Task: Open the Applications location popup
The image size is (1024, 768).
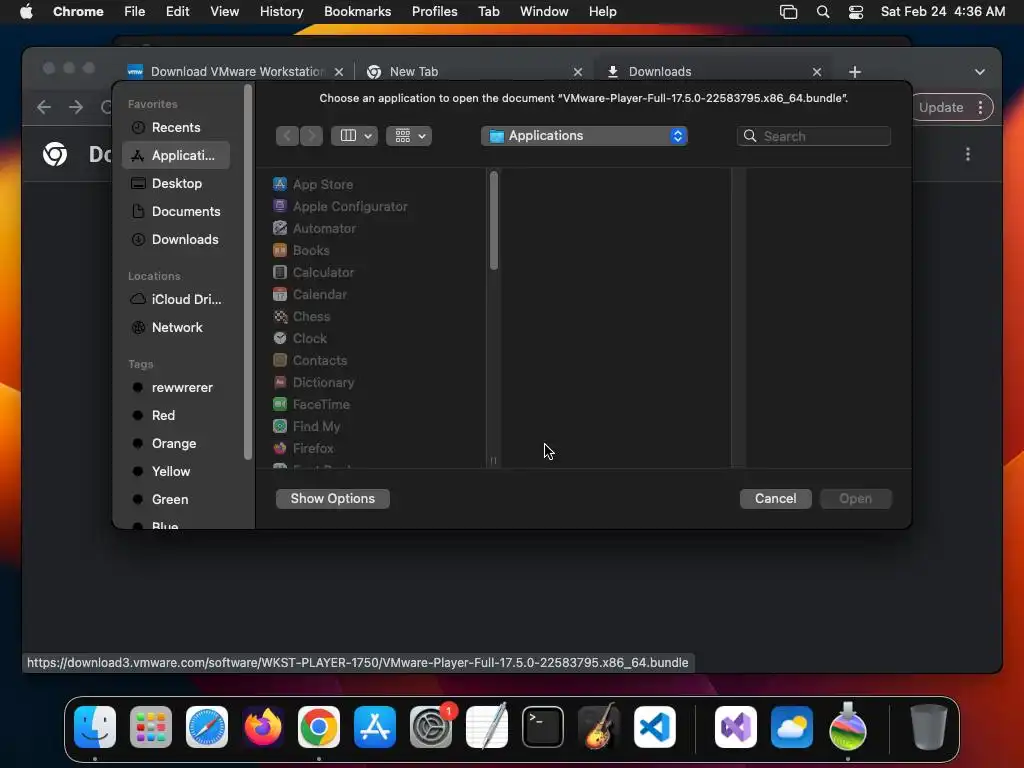Action: point(584,136)
